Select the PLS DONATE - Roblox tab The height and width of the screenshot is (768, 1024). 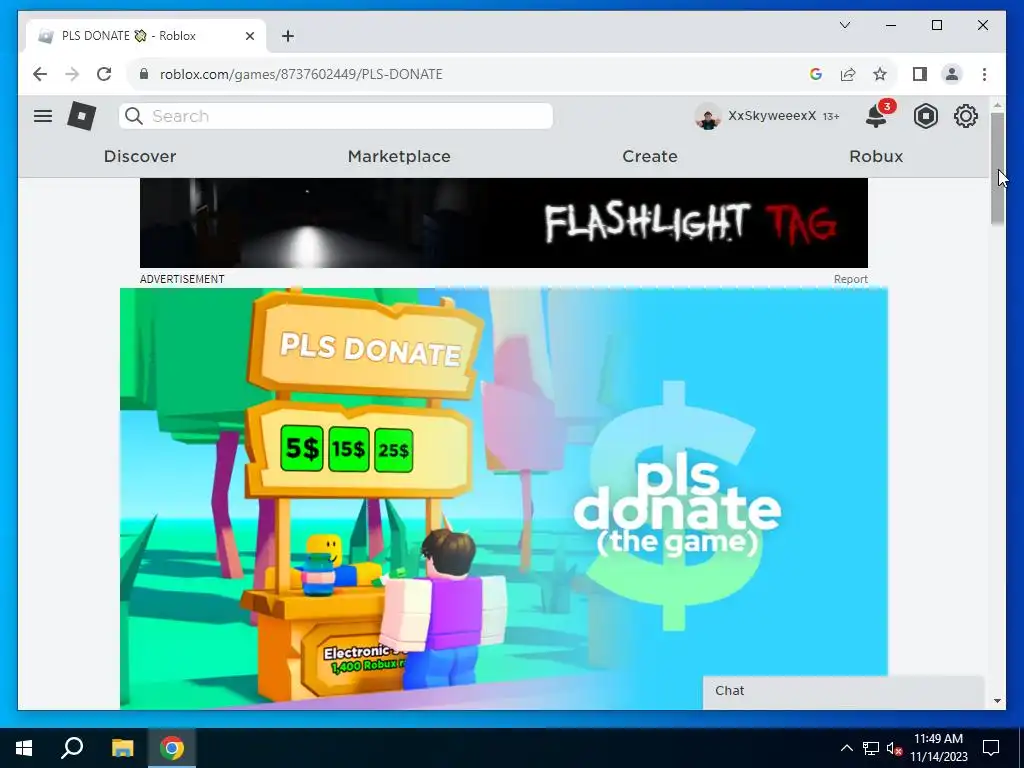click(x=145, y=36)
